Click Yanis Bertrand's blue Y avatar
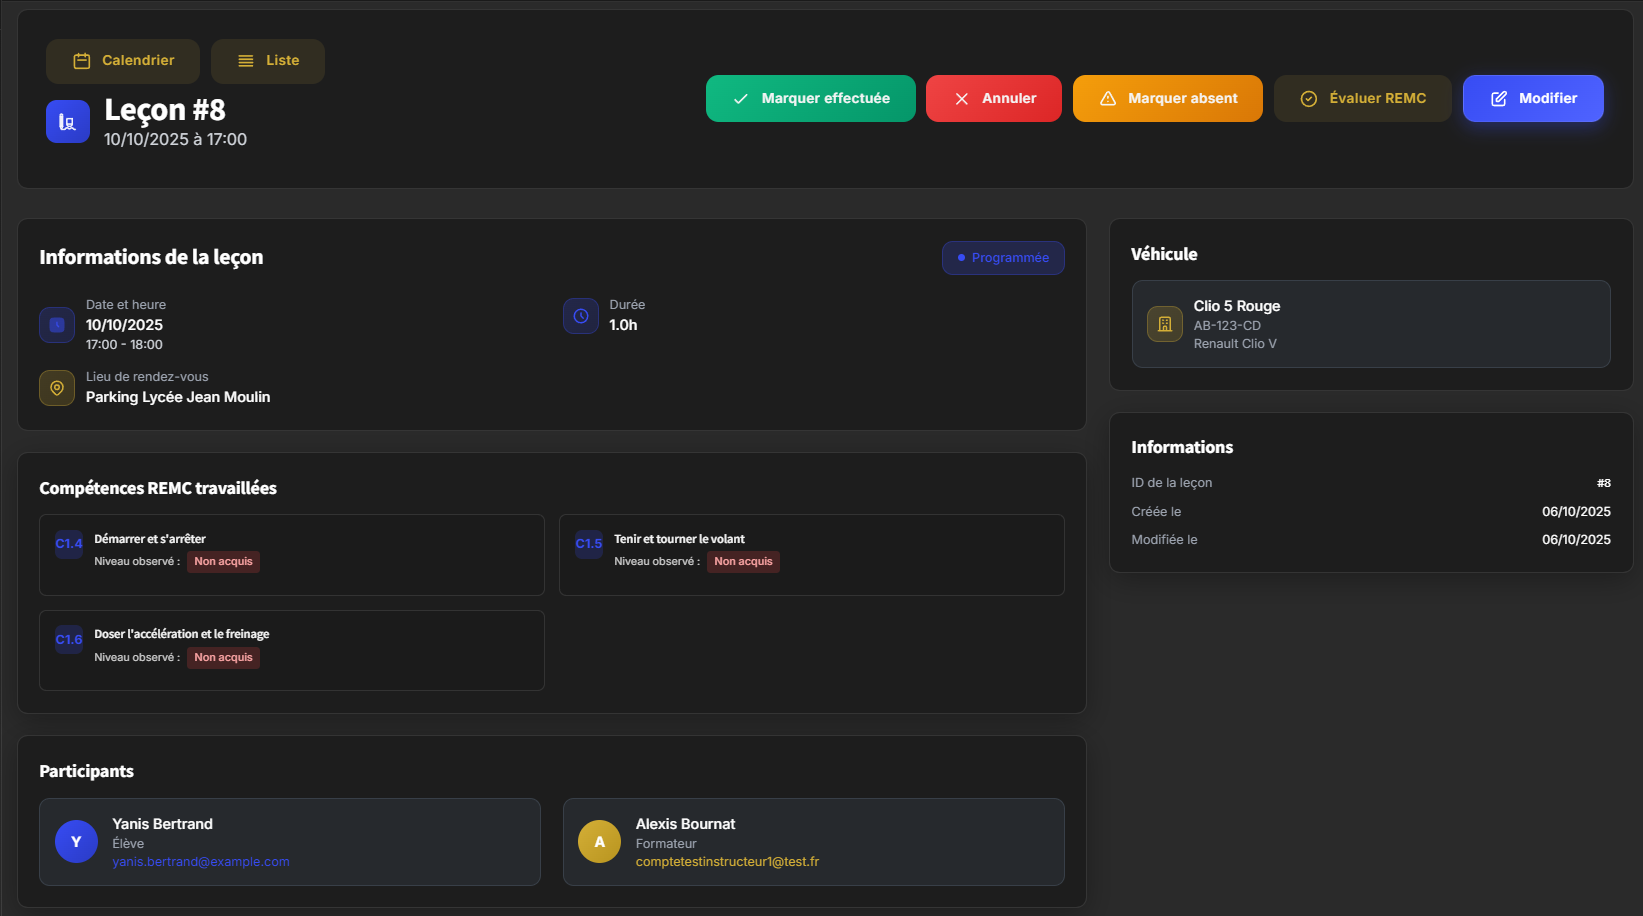1643x916 pixels. click(x=76, y=842)
